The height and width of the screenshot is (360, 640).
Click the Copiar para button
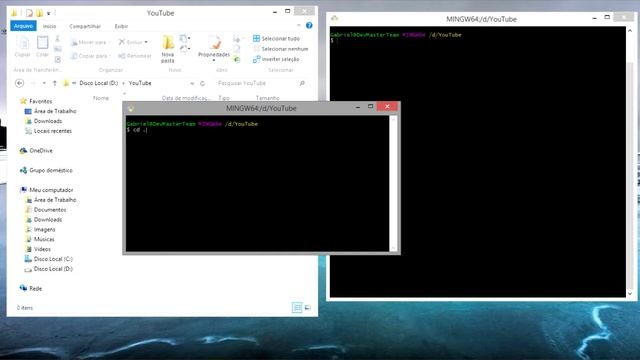pyautogui.click(x=90, y=56)
